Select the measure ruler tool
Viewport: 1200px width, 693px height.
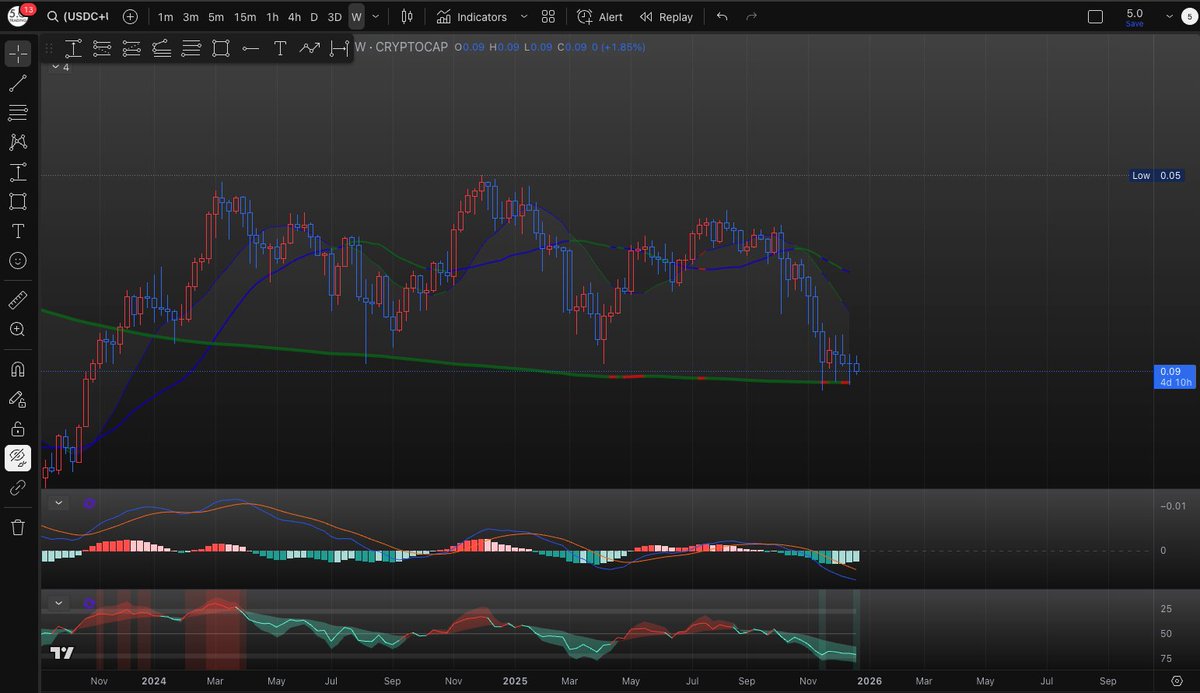point(18,299)
